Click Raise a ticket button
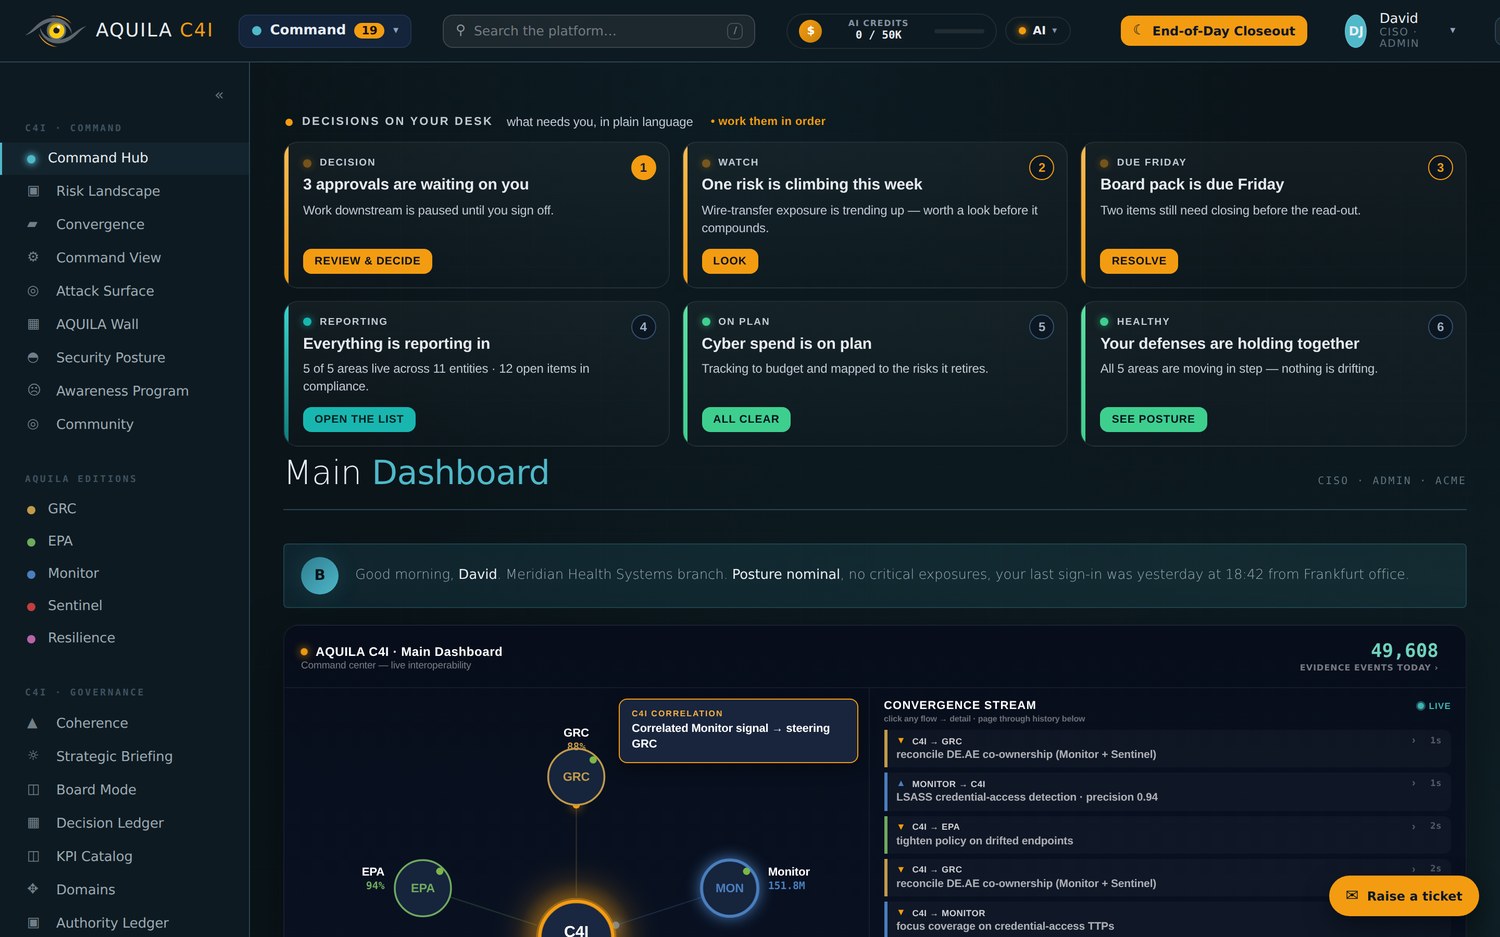1500x937 pixels. [1404, 896]
